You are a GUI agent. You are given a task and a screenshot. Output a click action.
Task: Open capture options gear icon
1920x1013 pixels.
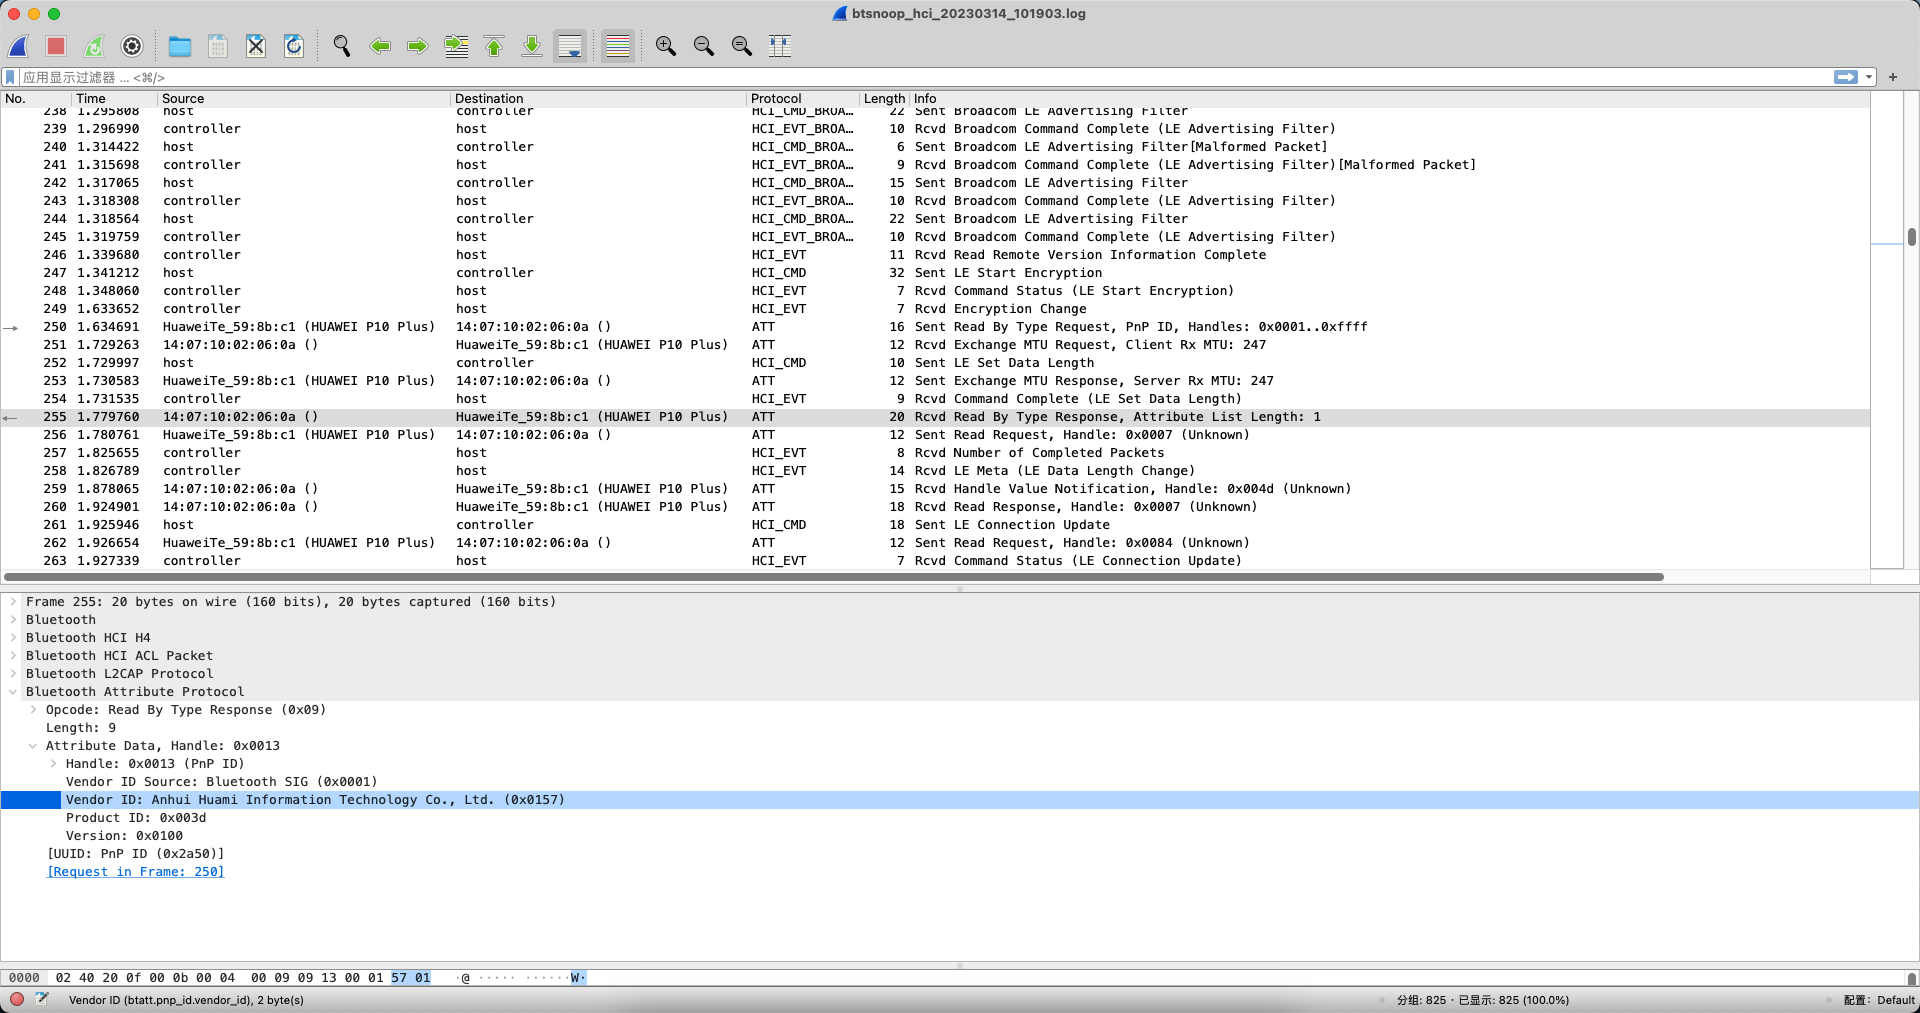tap(132, 46)
